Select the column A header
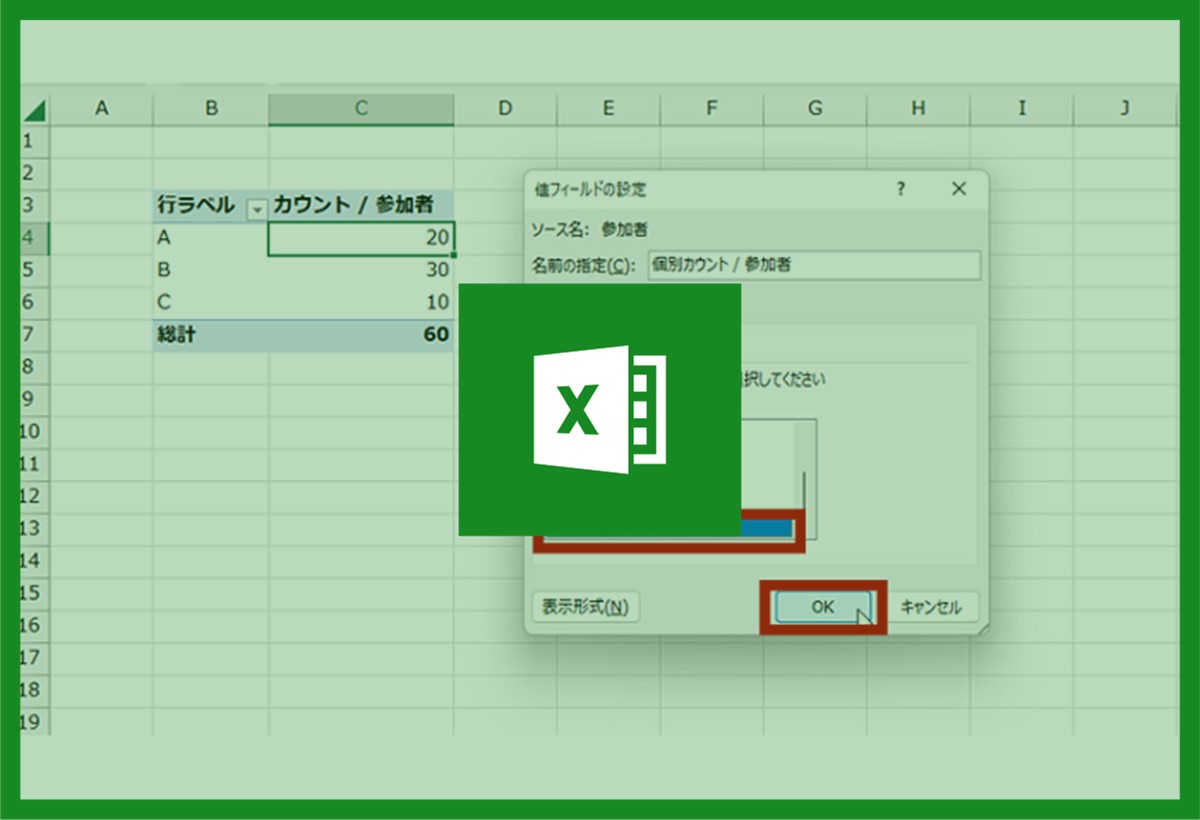Screen dimensions: 1200x820 pos(101,109)
